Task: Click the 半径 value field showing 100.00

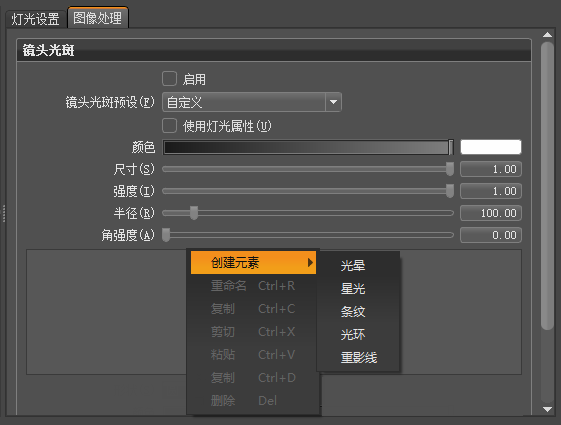Action: [491, 213]
